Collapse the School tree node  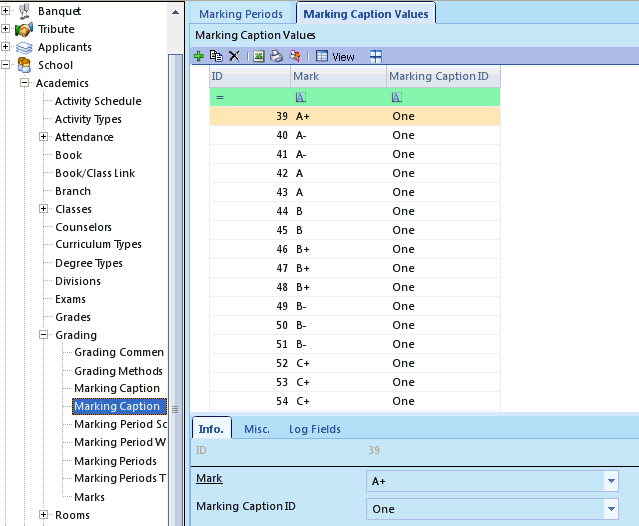5,64
